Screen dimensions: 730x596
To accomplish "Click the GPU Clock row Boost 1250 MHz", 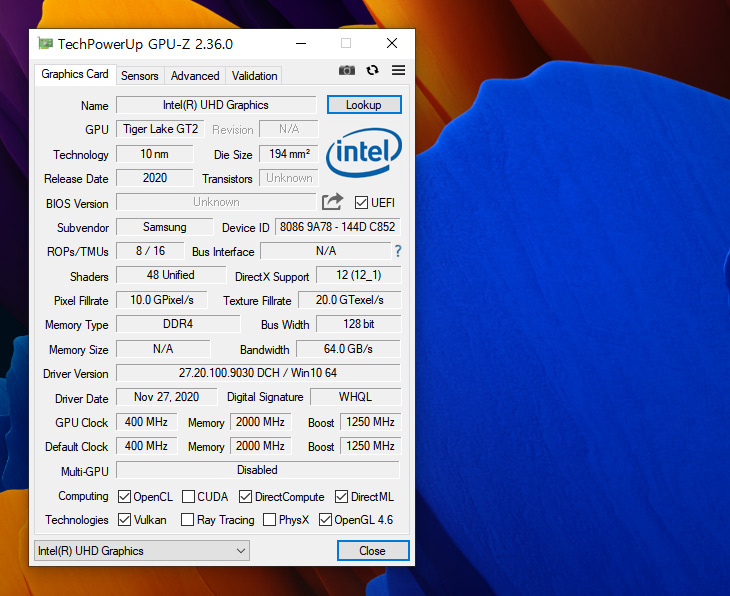I will coord(370,422).
